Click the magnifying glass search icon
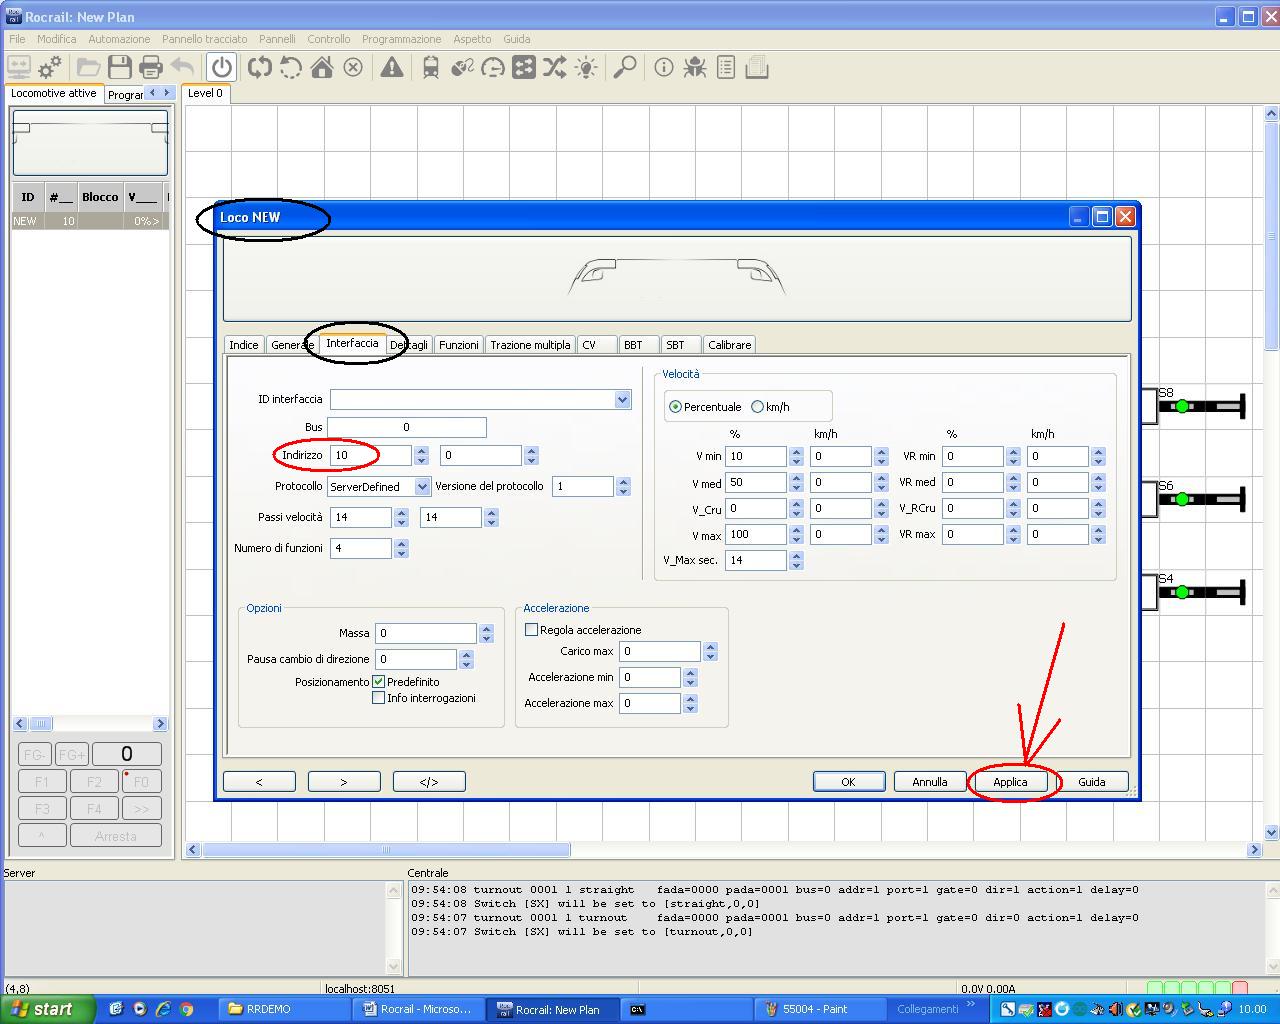The image size is (1280, 1024). pyautogui.click(x=625, y=67)
